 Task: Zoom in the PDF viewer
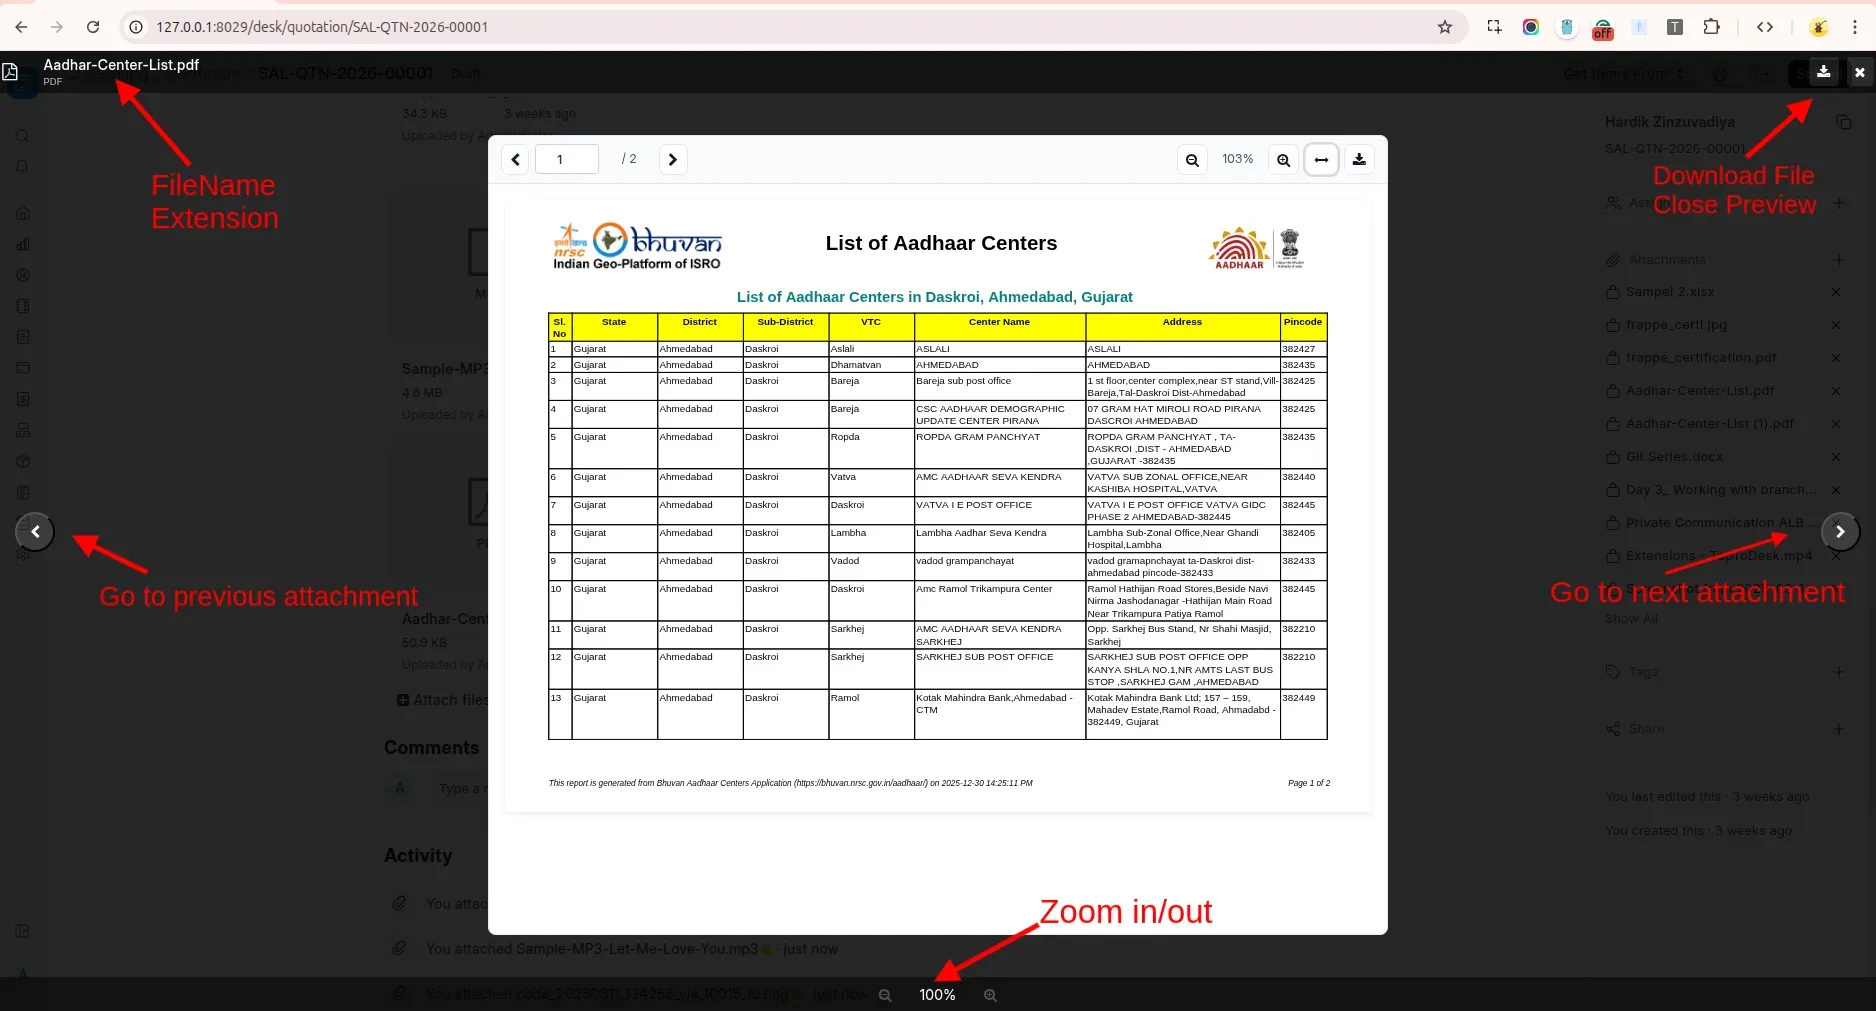1283,160
